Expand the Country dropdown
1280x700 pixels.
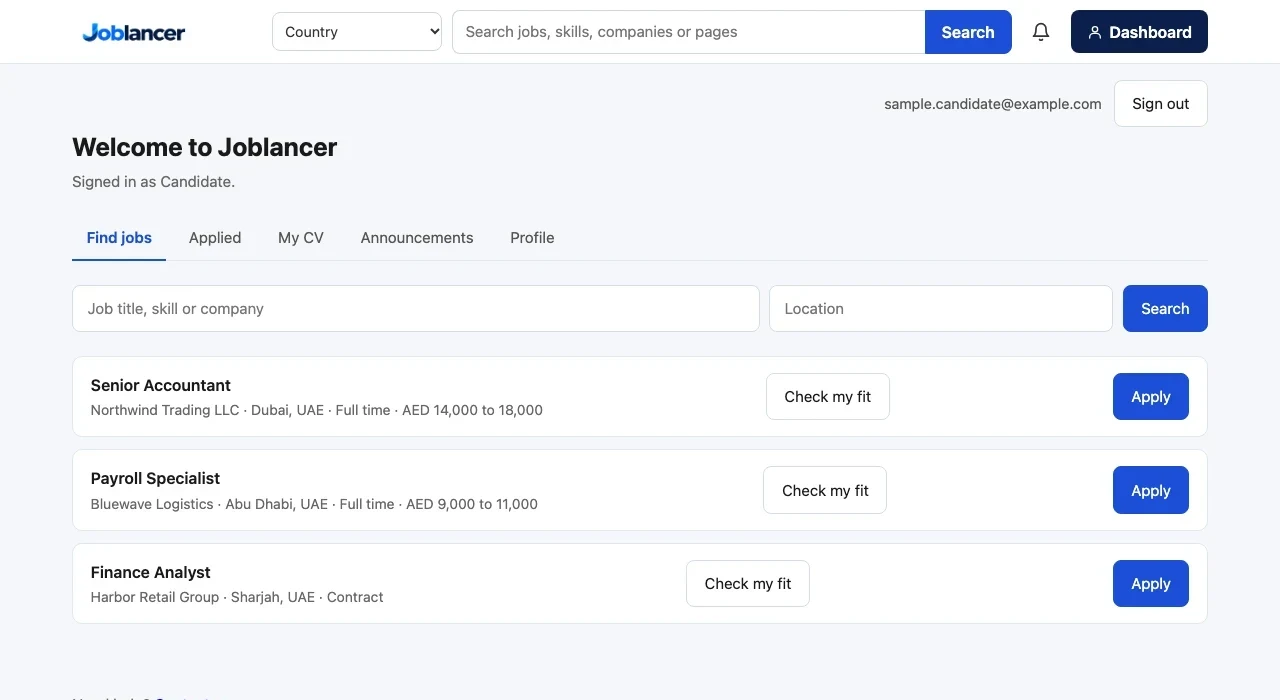[357, 32]
